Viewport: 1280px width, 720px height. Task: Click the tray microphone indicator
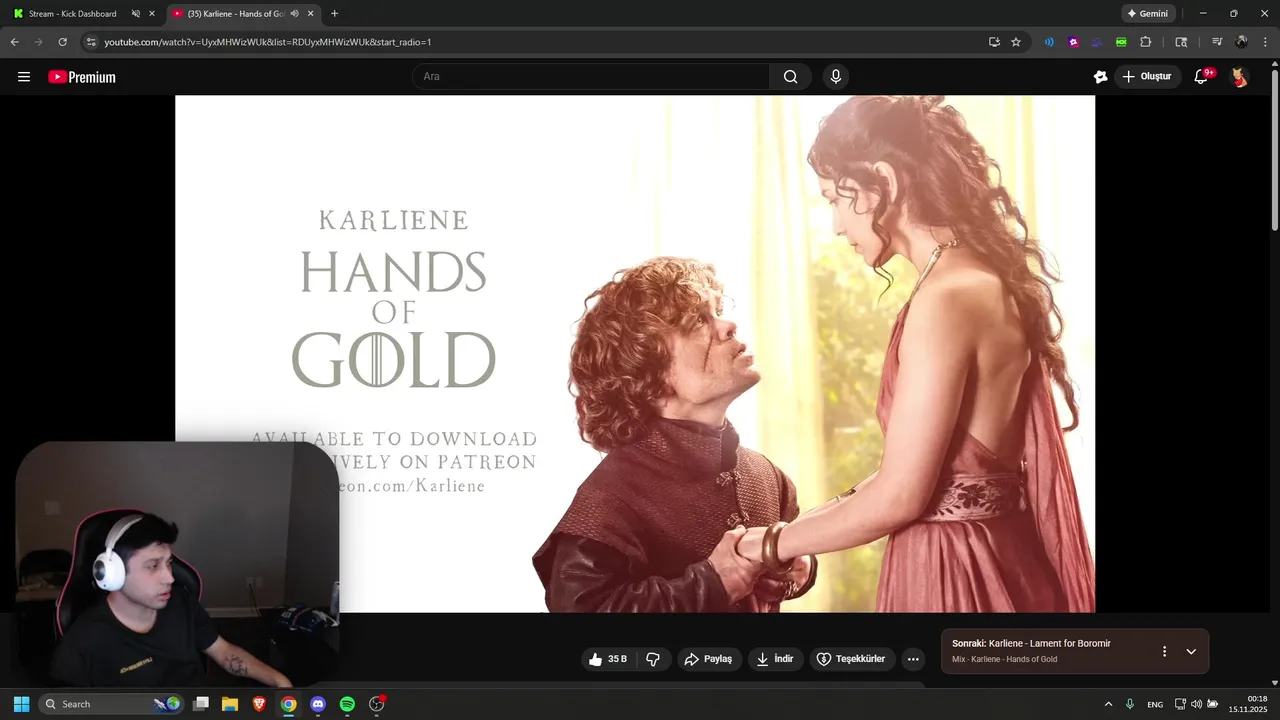pos(1130,704)
